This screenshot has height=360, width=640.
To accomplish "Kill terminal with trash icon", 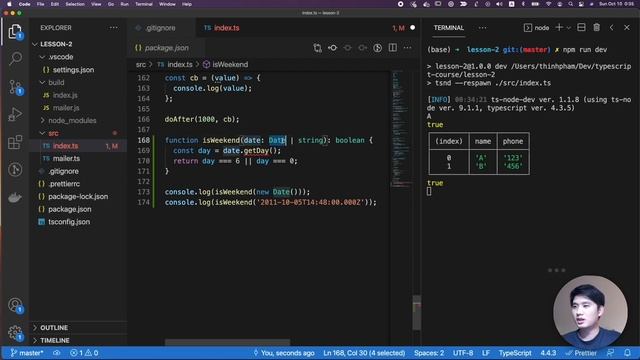I will coord(596,27).
